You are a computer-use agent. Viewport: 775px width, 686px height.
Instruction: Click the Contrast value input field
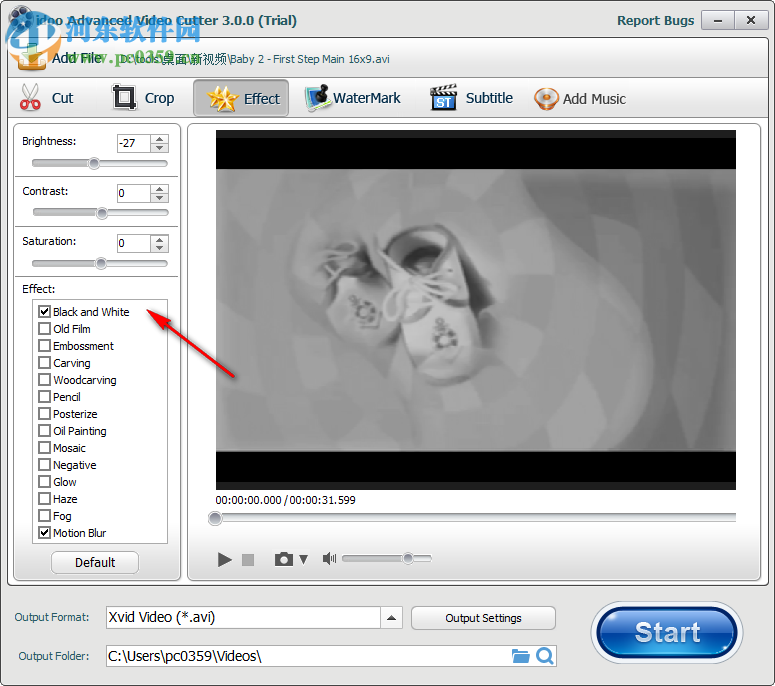click(x=134, y=193)
